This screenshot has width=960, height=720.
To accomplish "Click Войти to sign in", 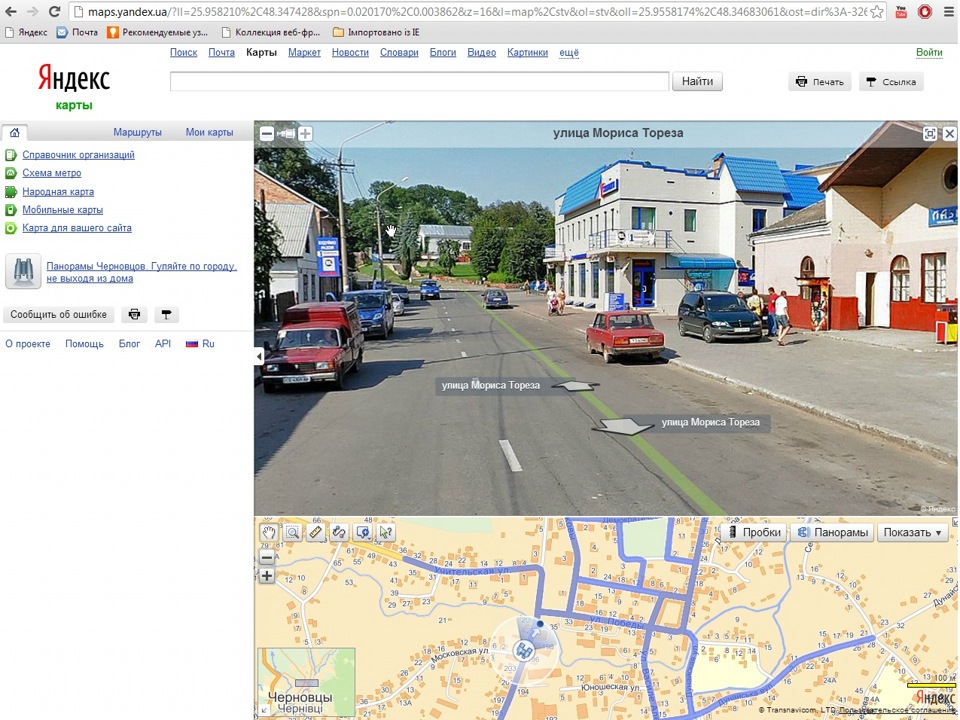I will 929,53.
